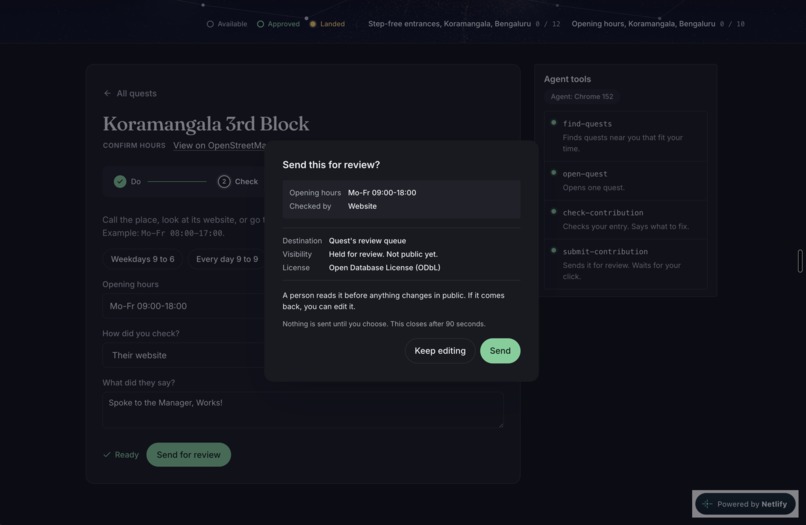The image size is (806, 525).
Task: Select the find-quests agent tool
Action: coord(626,136)
